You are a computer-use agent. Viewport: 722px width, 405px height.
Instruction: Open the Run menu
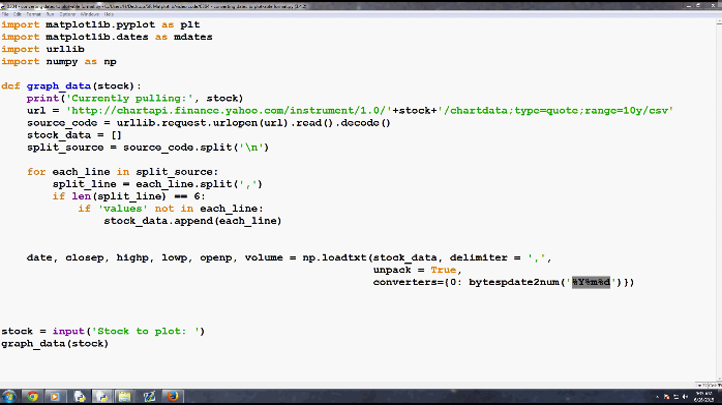point(50,14)
